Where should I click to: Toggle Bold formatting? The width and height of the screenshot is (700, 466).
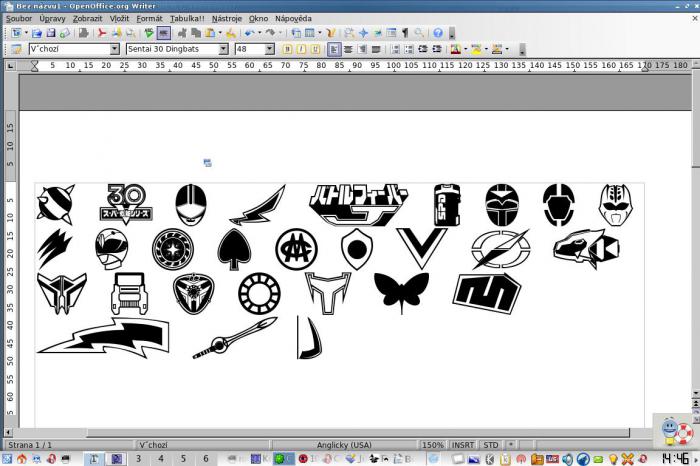(x=288, y=49)
